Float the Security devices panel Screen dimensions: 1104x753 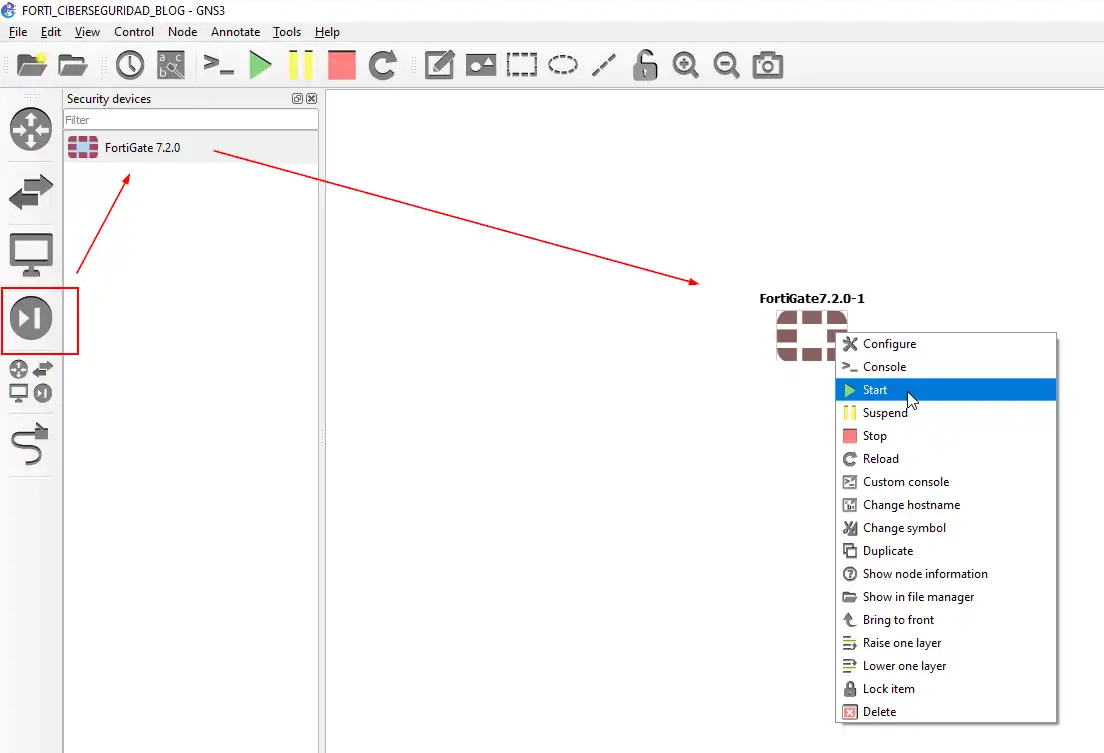coord(297,99)
